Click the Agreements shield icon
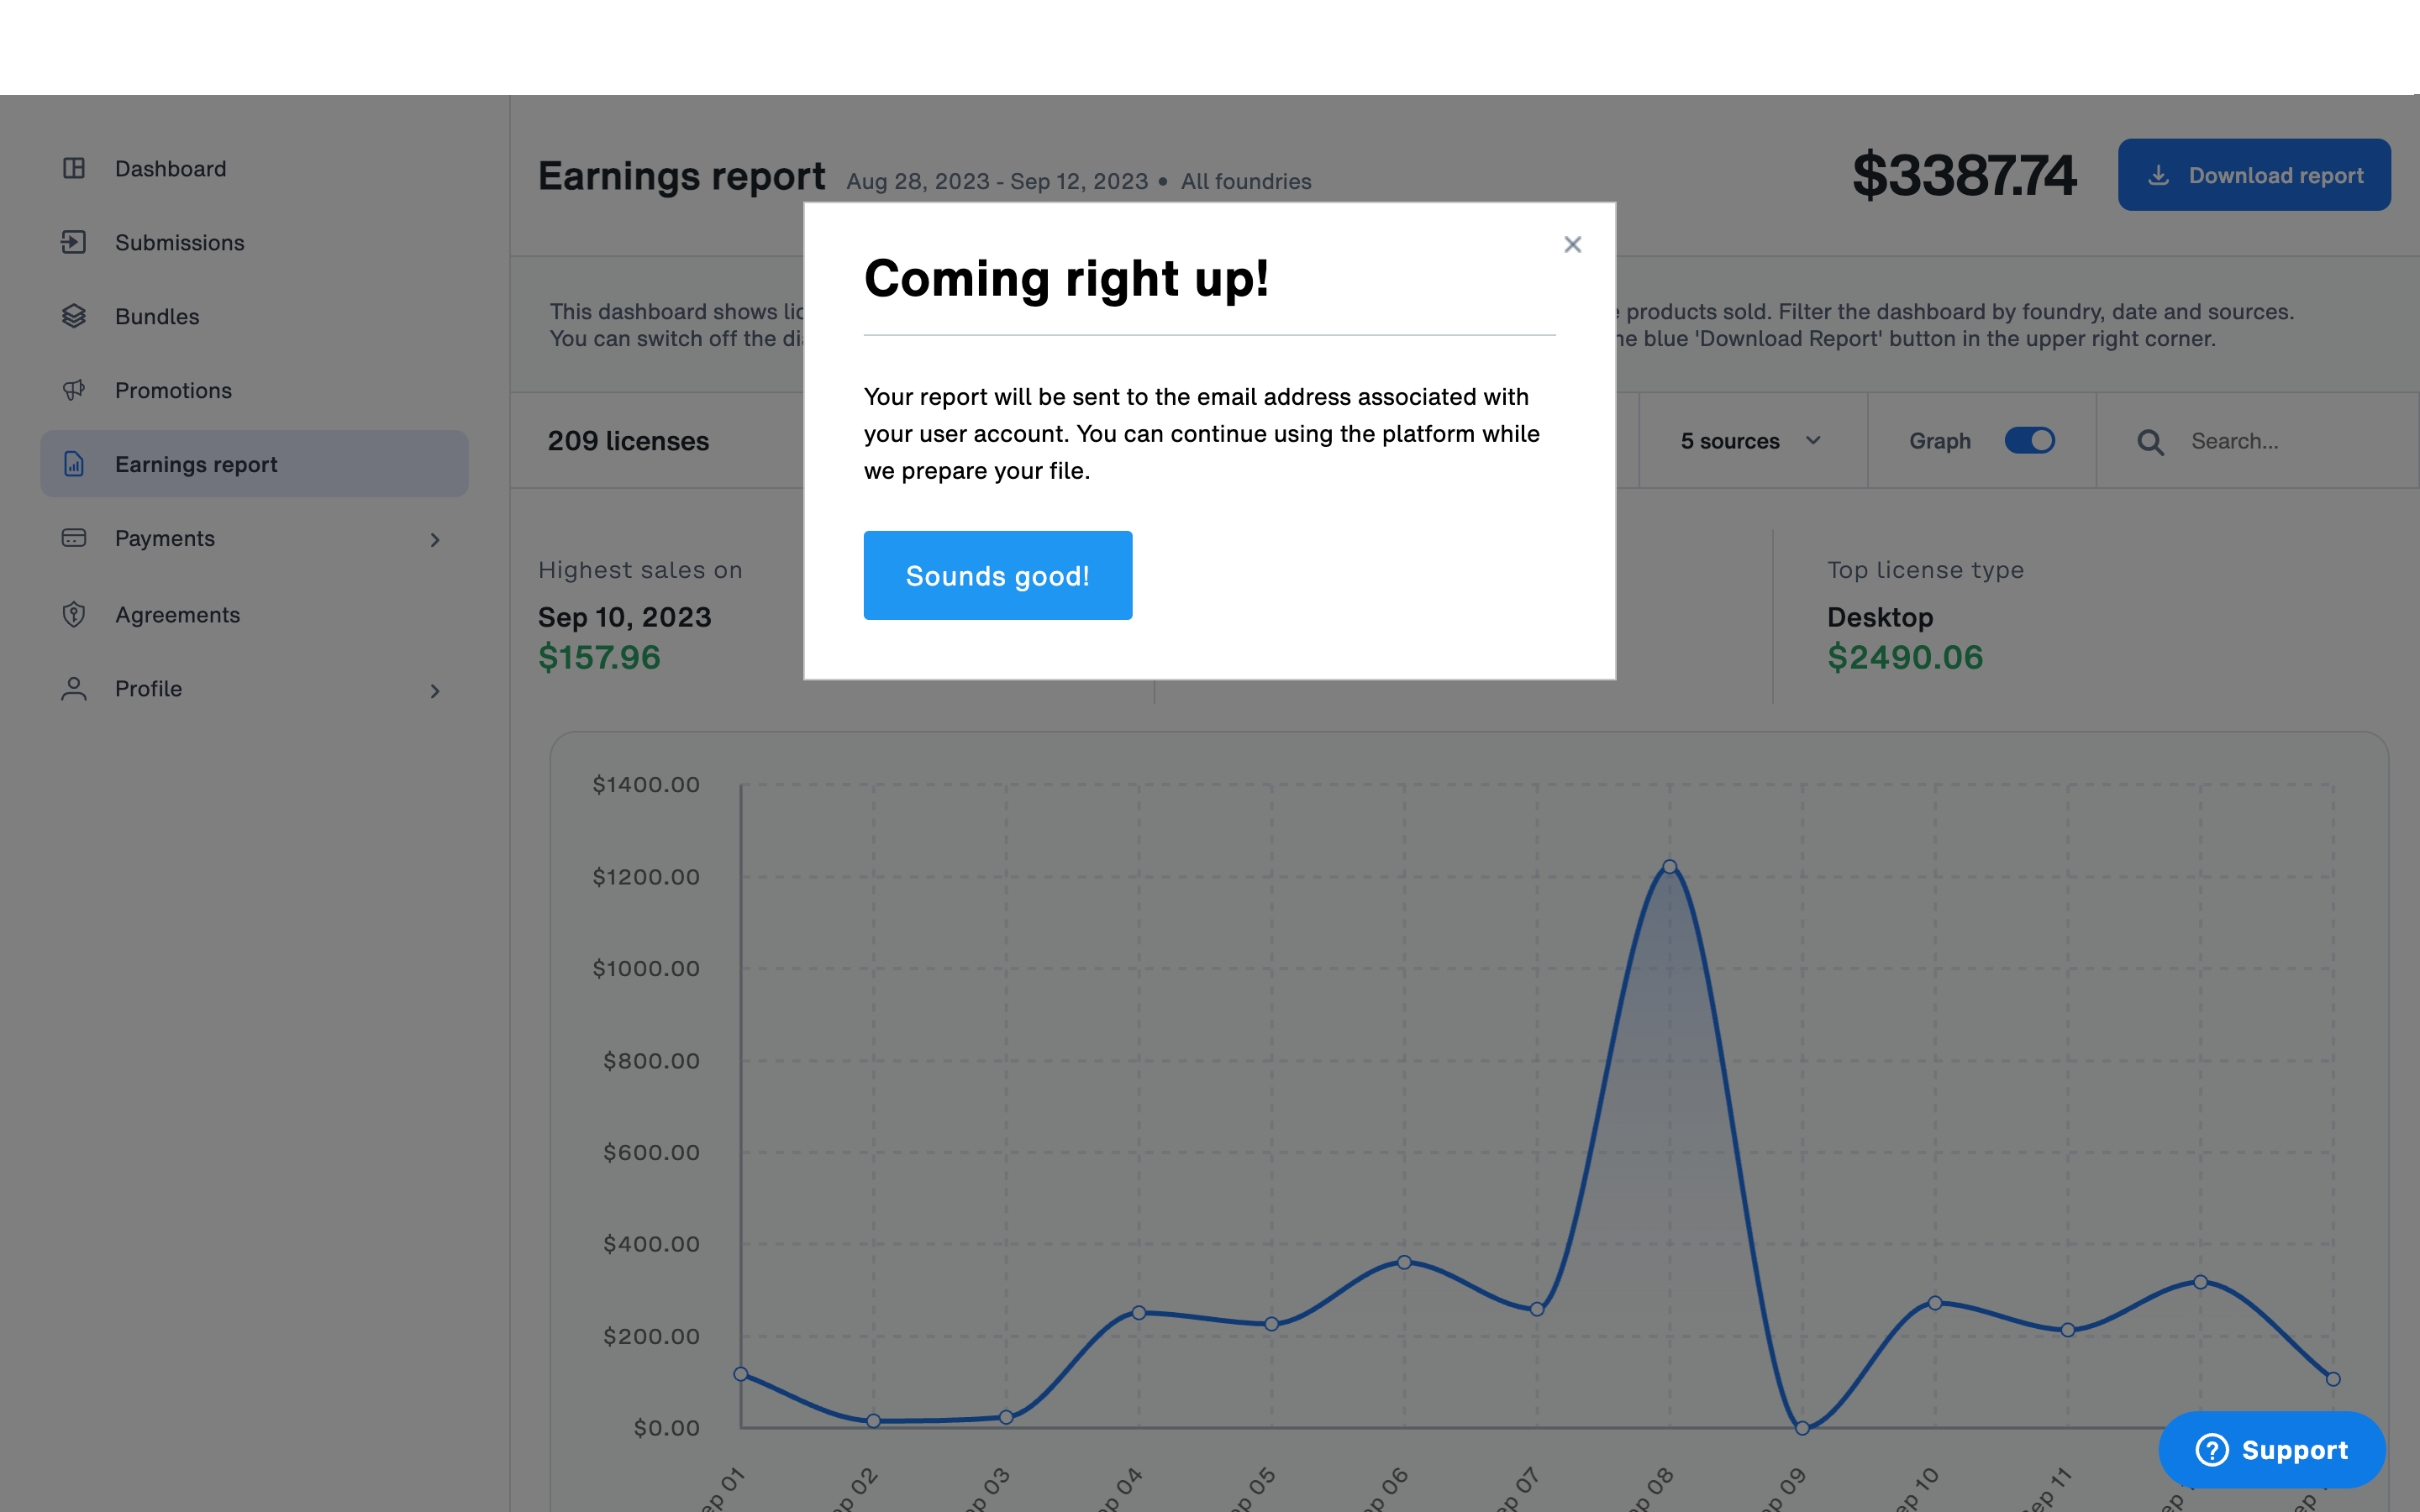Screen dimensions: 2420x1512 pos(74,614)
